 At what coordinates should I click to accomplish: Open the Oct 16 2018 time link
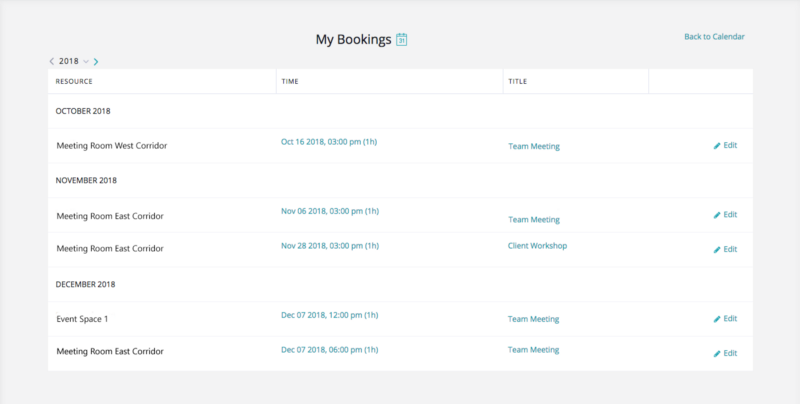(x=329, y=142)
